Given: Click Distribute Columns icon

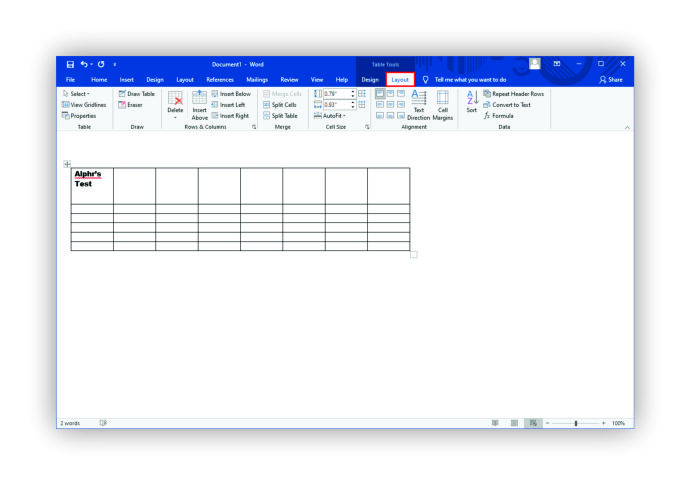Looking at the screenshot, I should pyautogui.click(x=362, y=105).
